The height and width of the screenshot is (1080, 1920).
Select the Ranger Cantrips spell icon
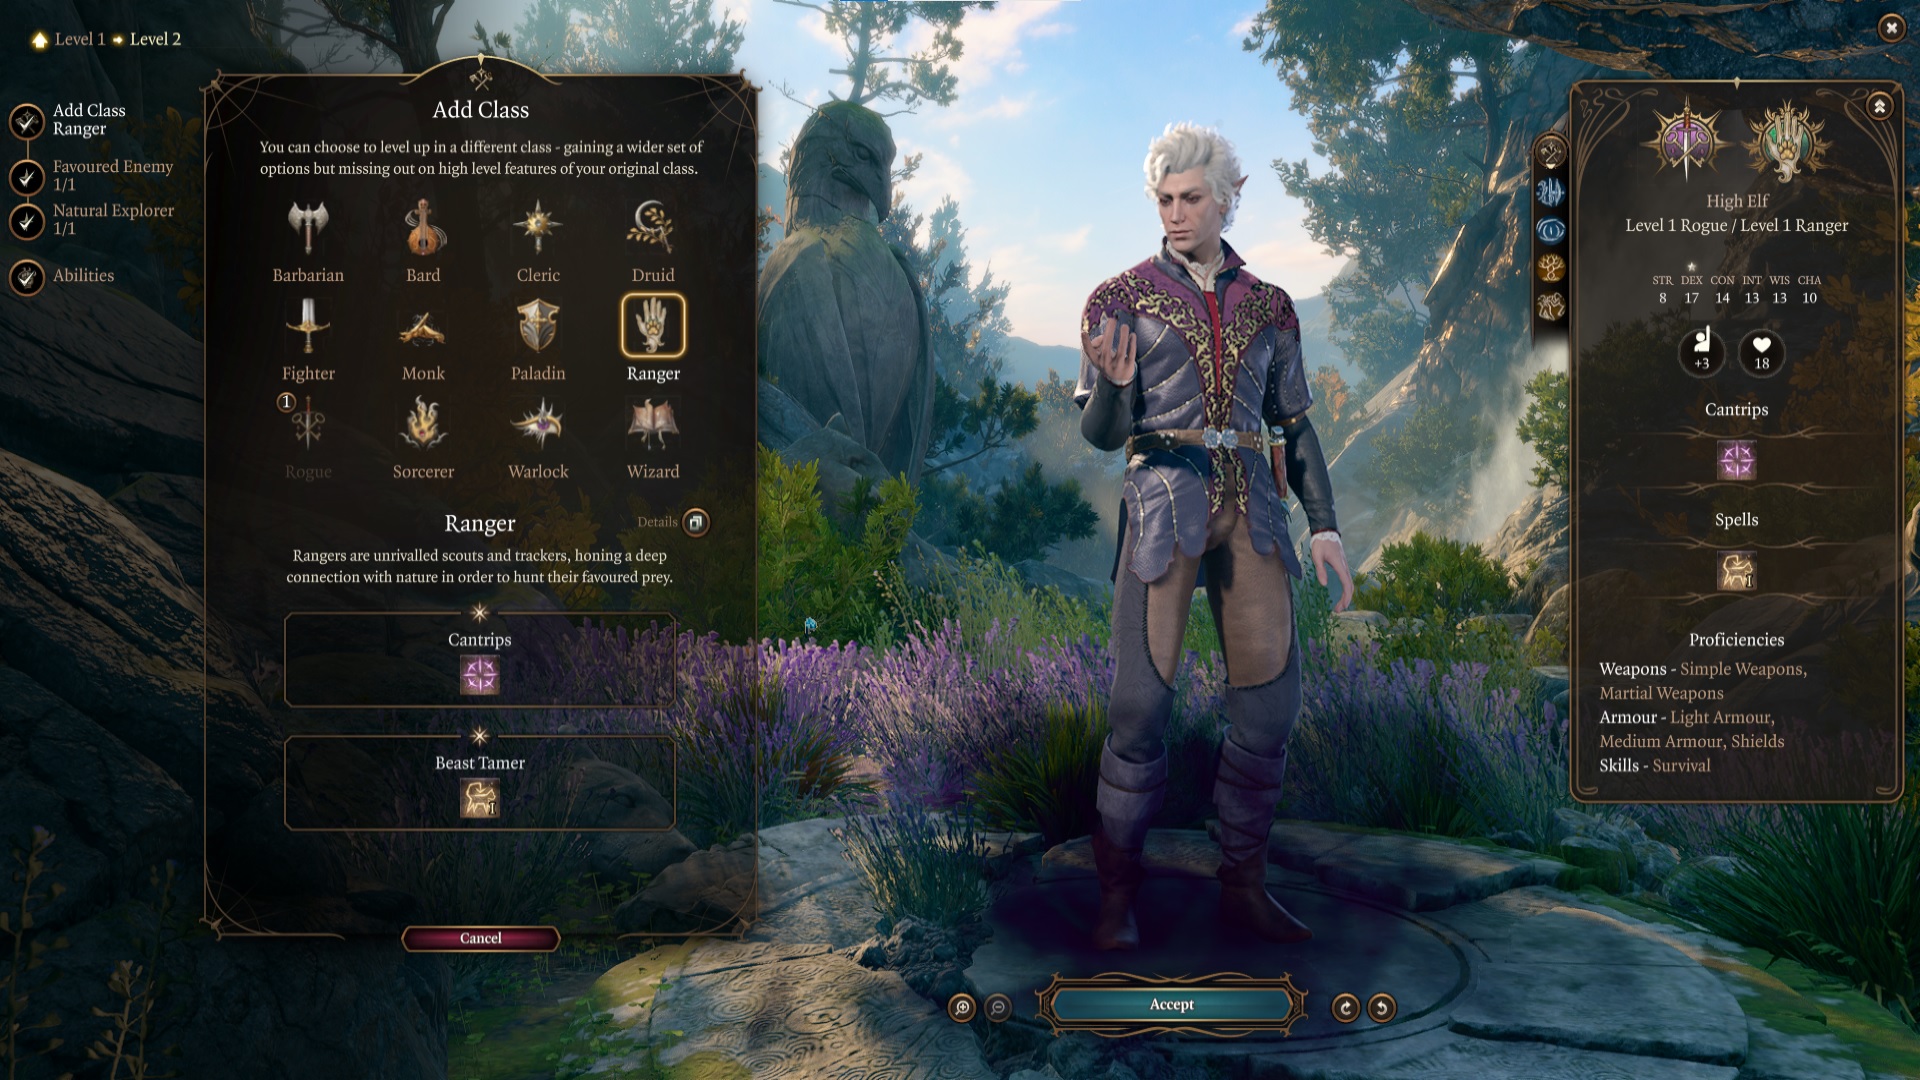coord(479,675)
